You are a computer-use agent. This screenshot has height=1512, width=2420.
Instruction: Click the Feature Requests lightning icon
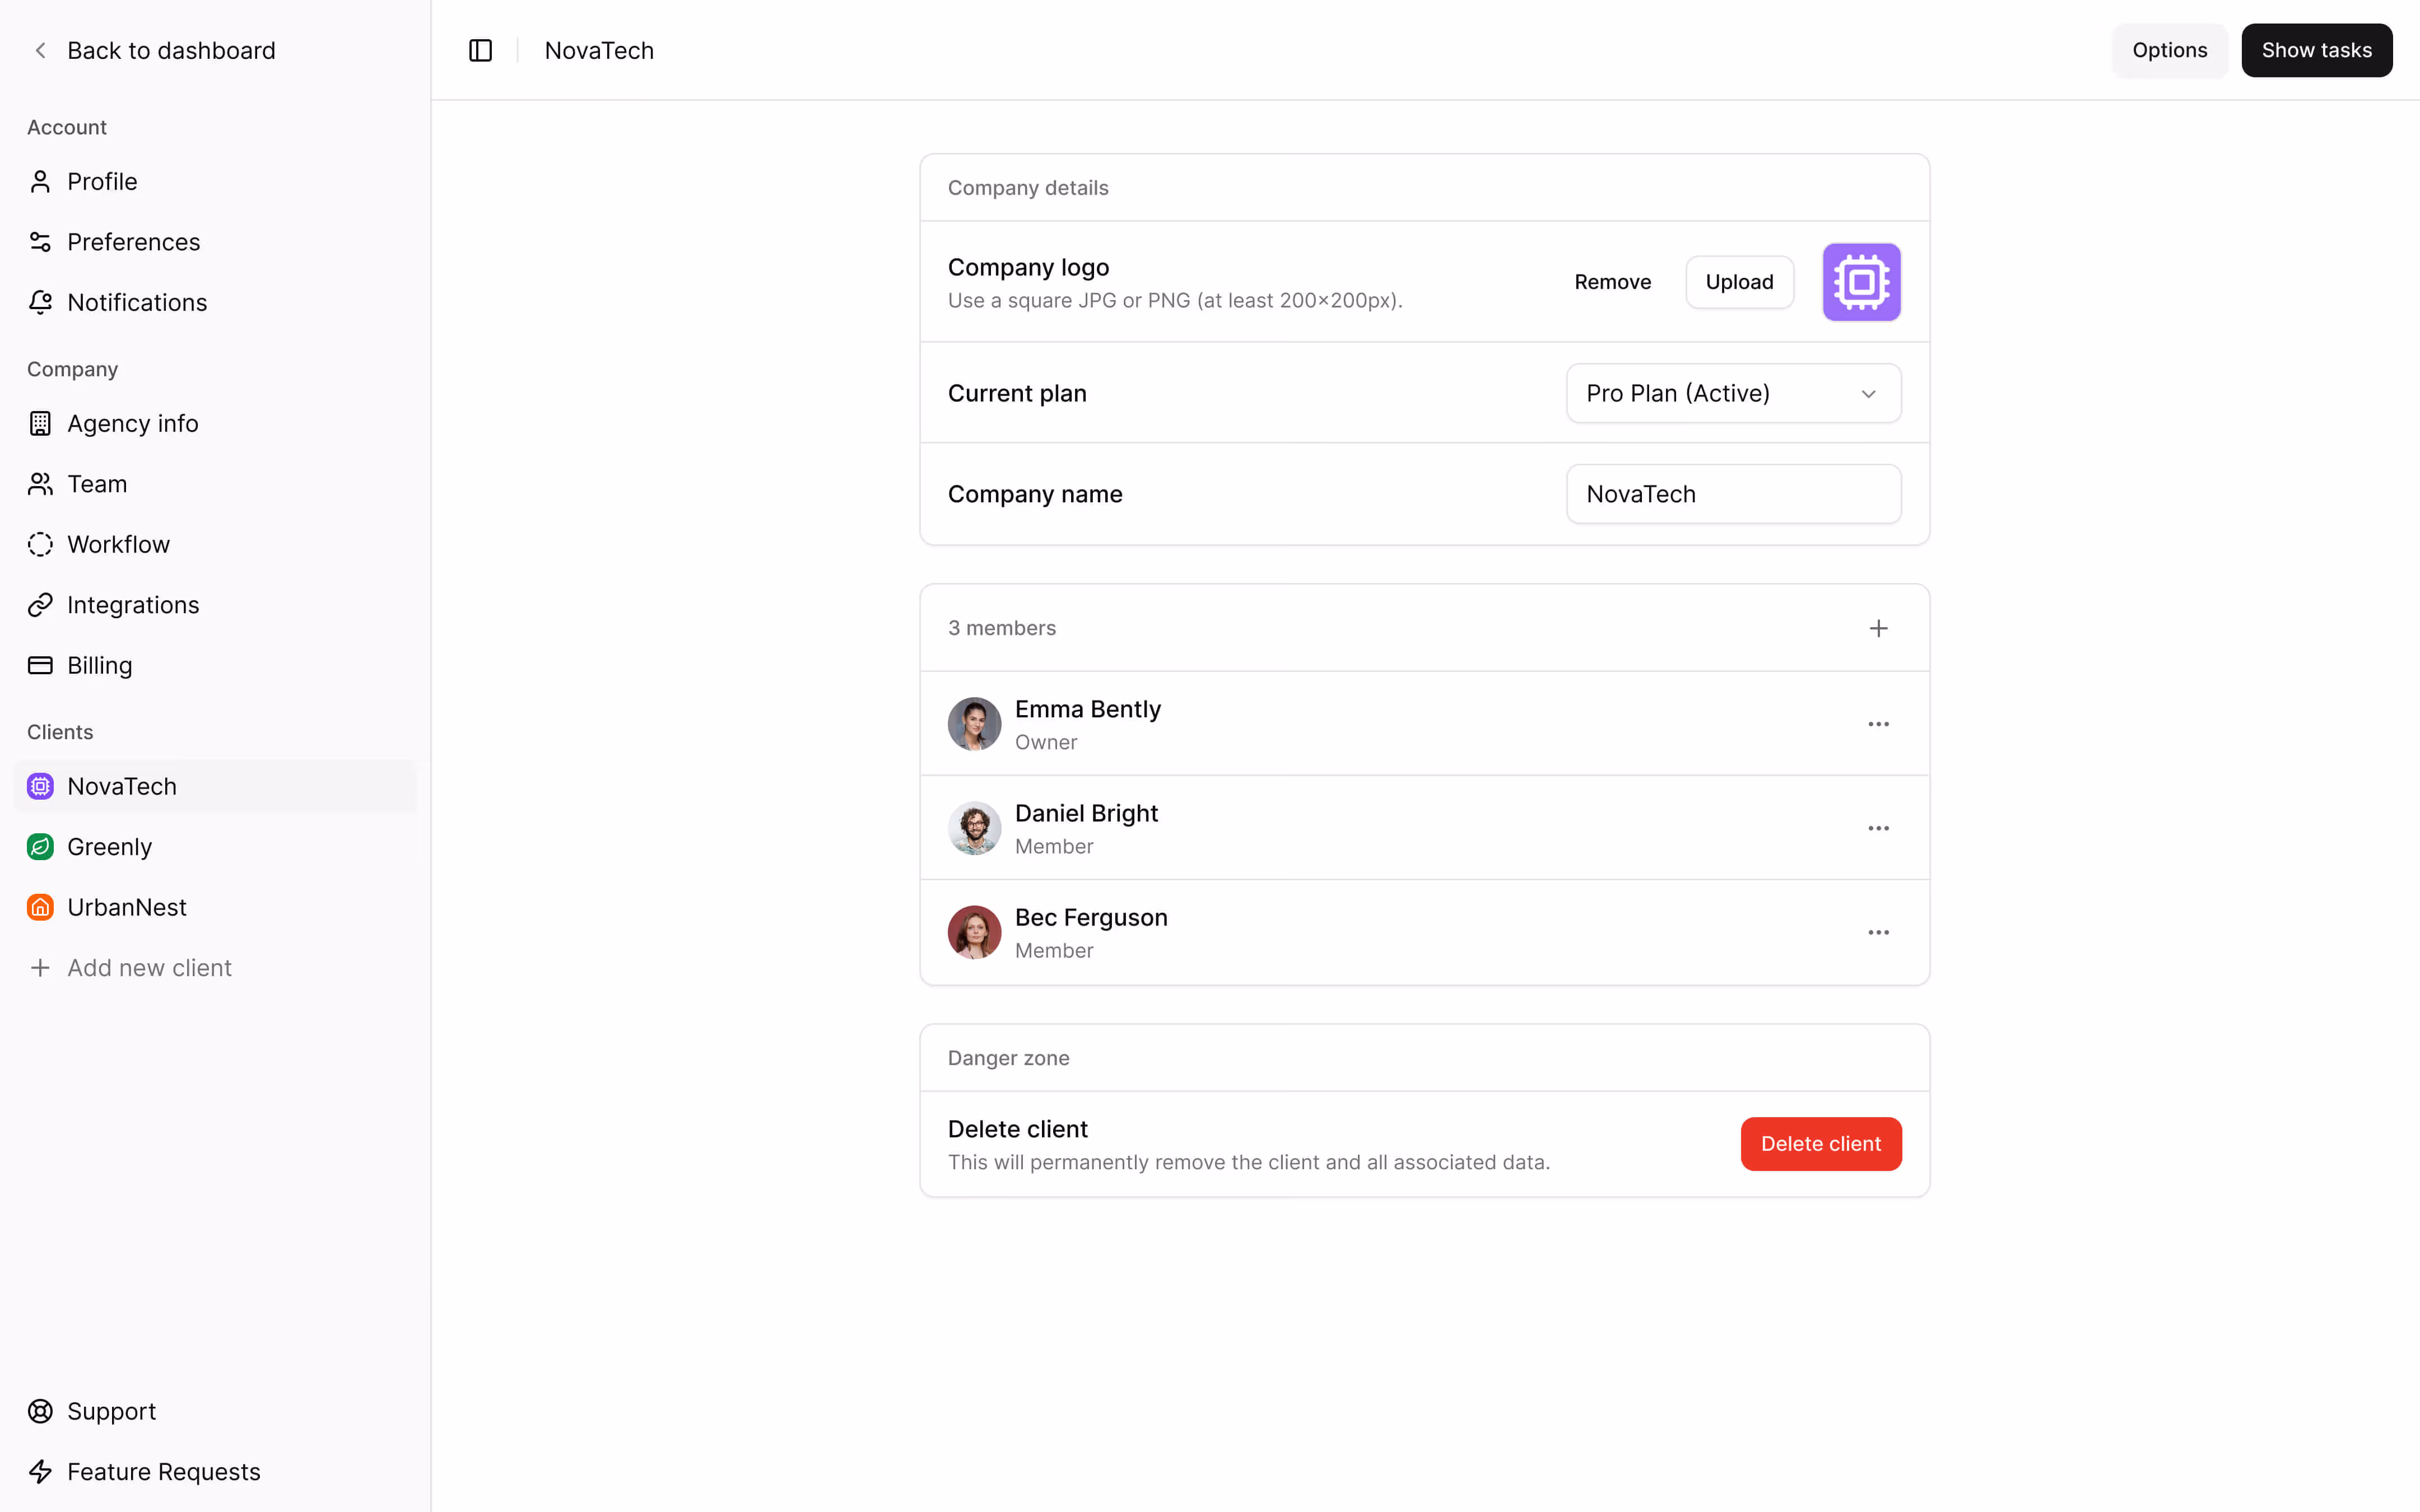40,1471
